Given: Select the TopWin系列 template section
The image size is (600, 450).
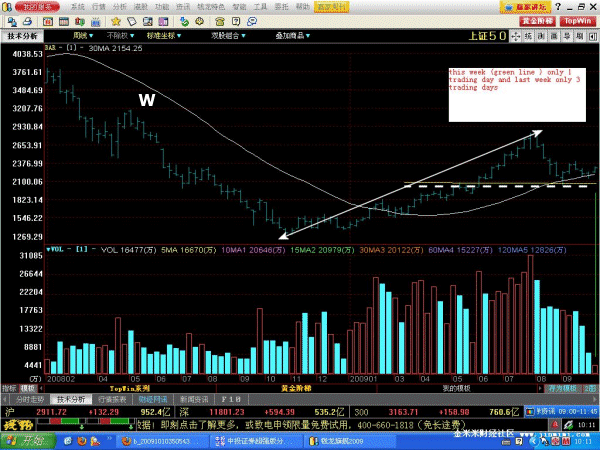Looking at the screenshot, I should pyautogui.click(x=129, y=388).
